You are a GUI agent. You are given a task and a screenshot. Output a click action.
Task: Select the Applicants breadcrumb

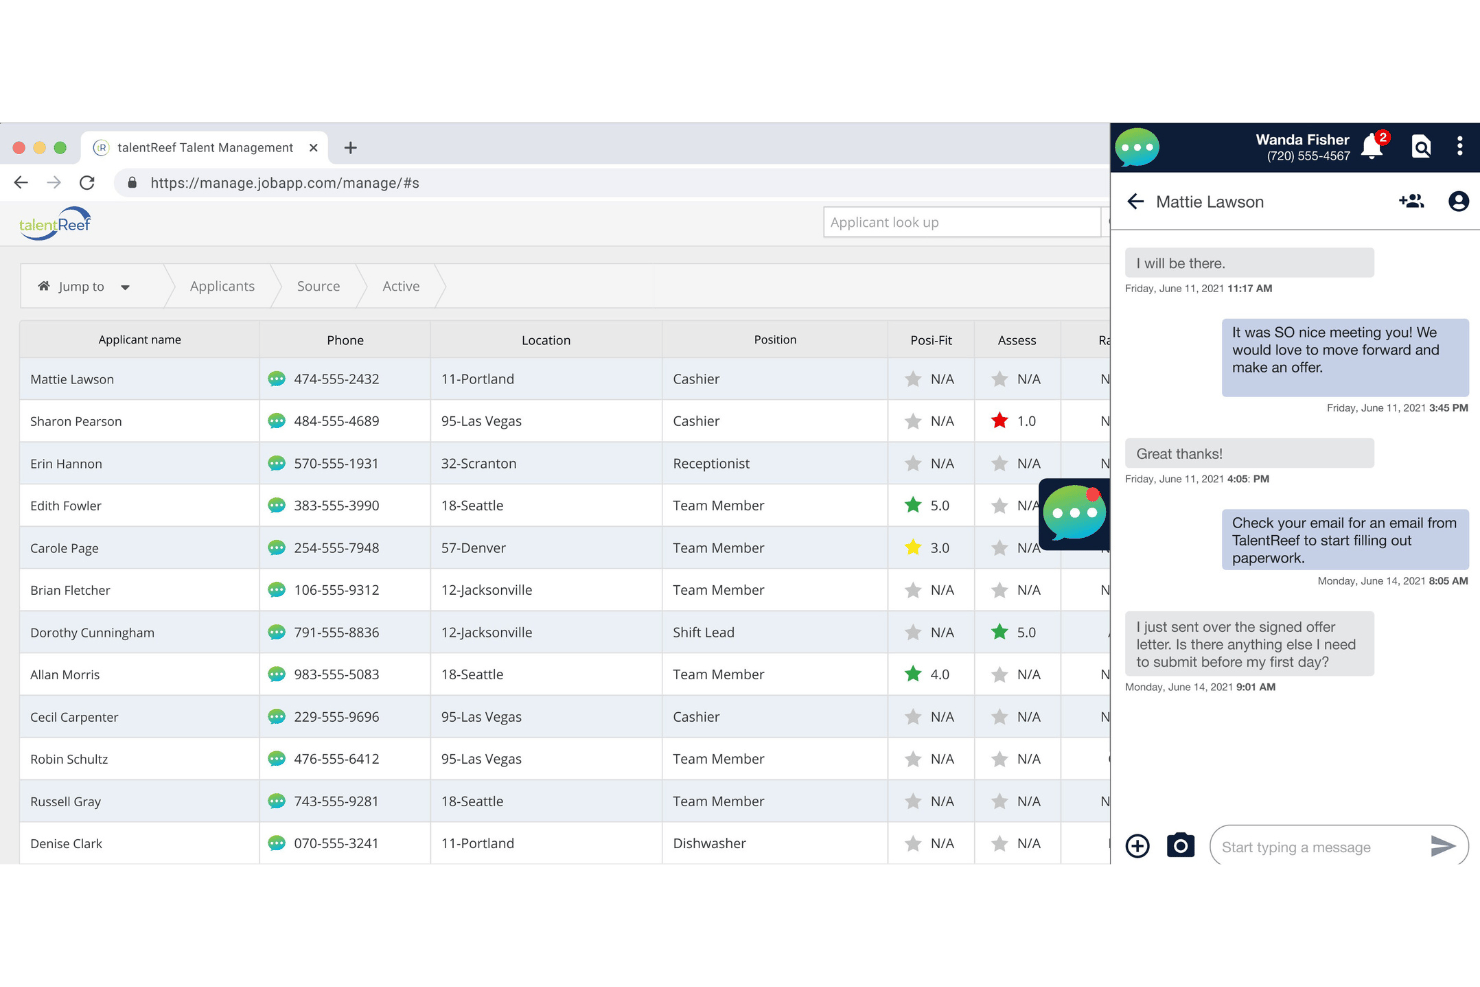(222, 286)
